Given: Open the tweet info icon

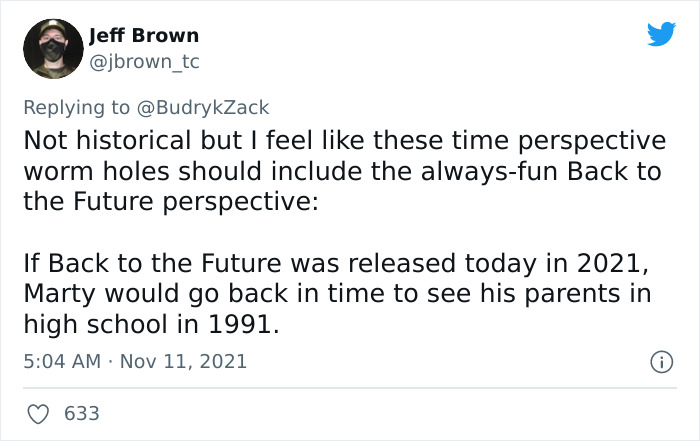Looking at the screenshot, I should tap(661, 361).
